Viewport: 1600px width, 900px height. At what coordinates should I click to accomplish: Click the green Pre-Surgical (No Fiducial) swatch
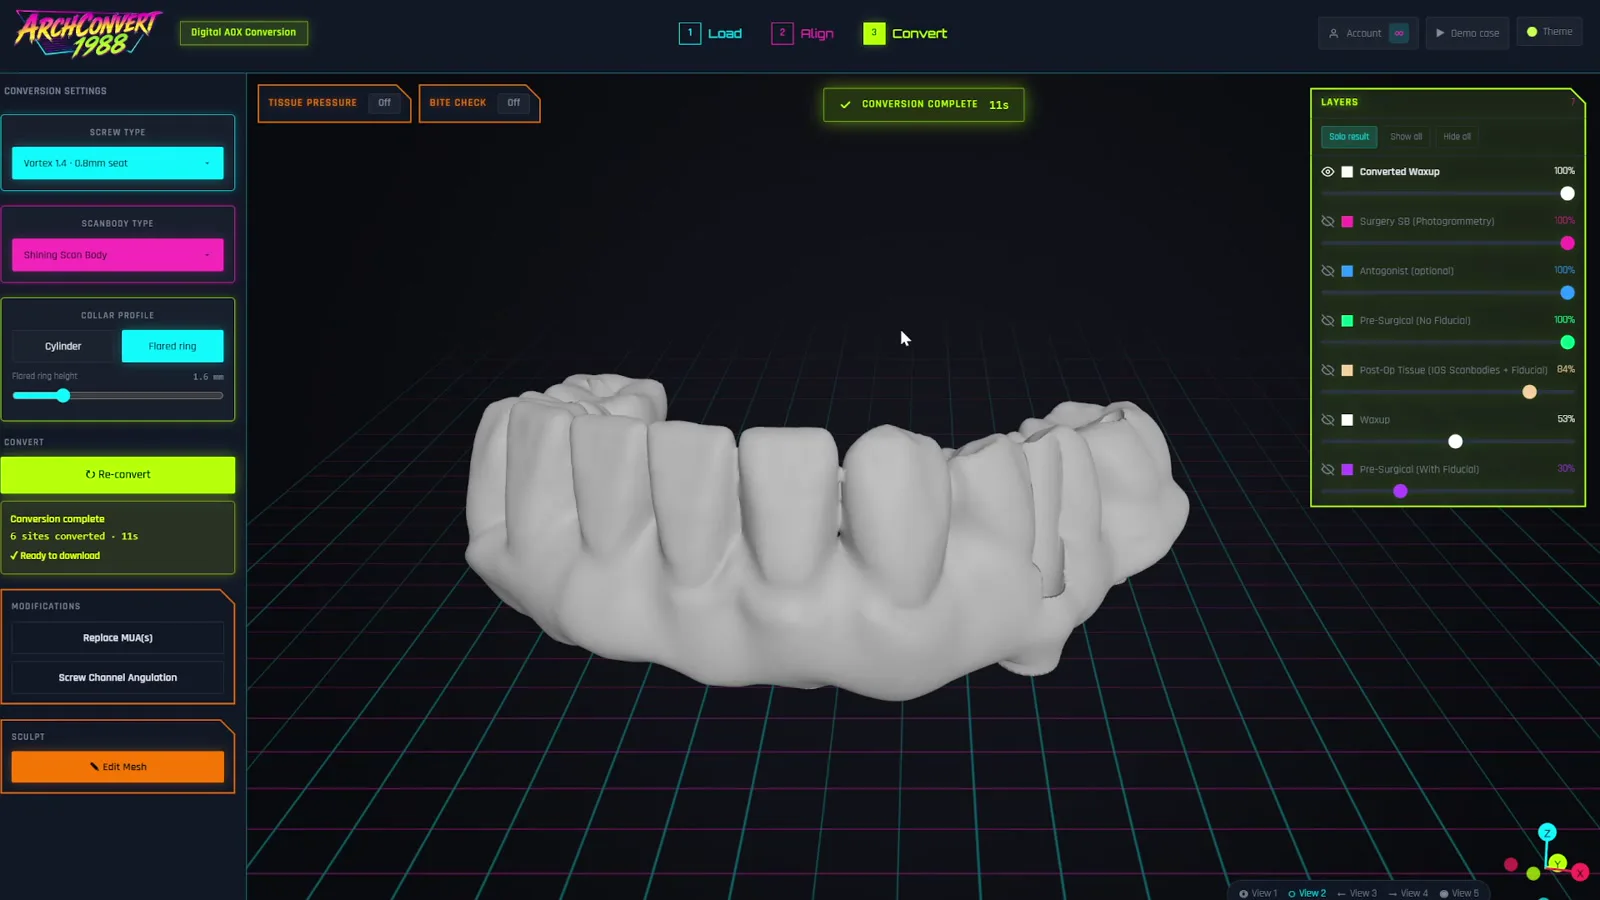[1347, 321]
